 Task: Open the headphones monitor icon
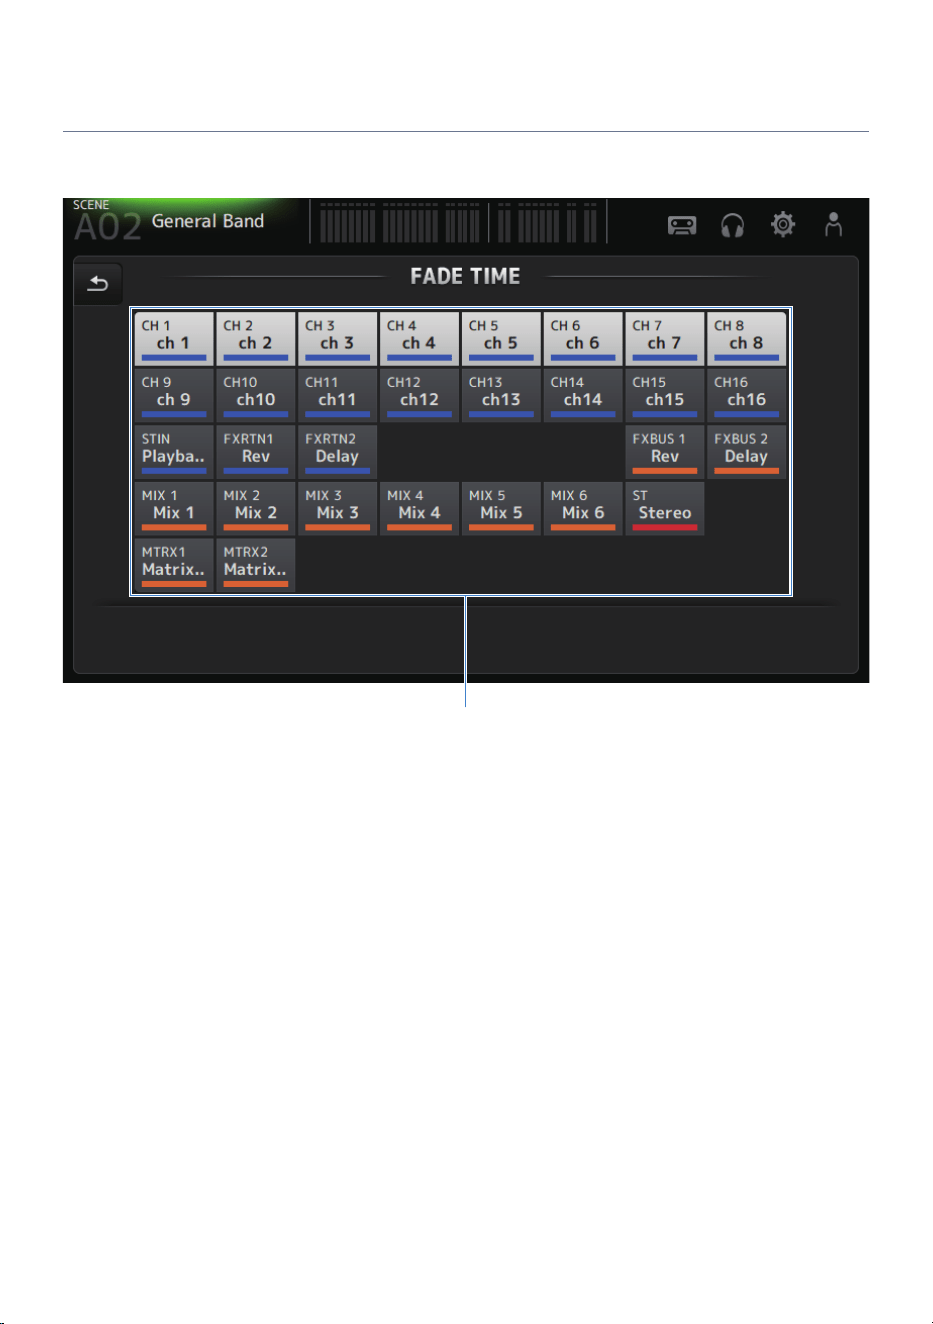click(732, 225)
